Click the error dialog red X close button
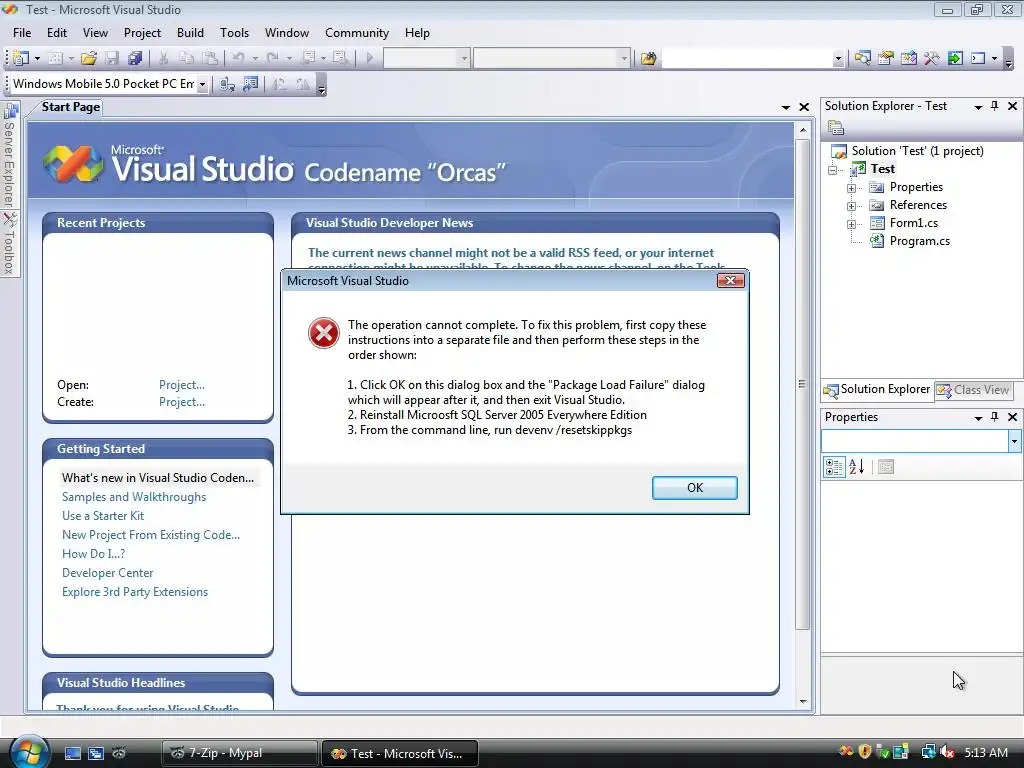 tap(730, 281)
